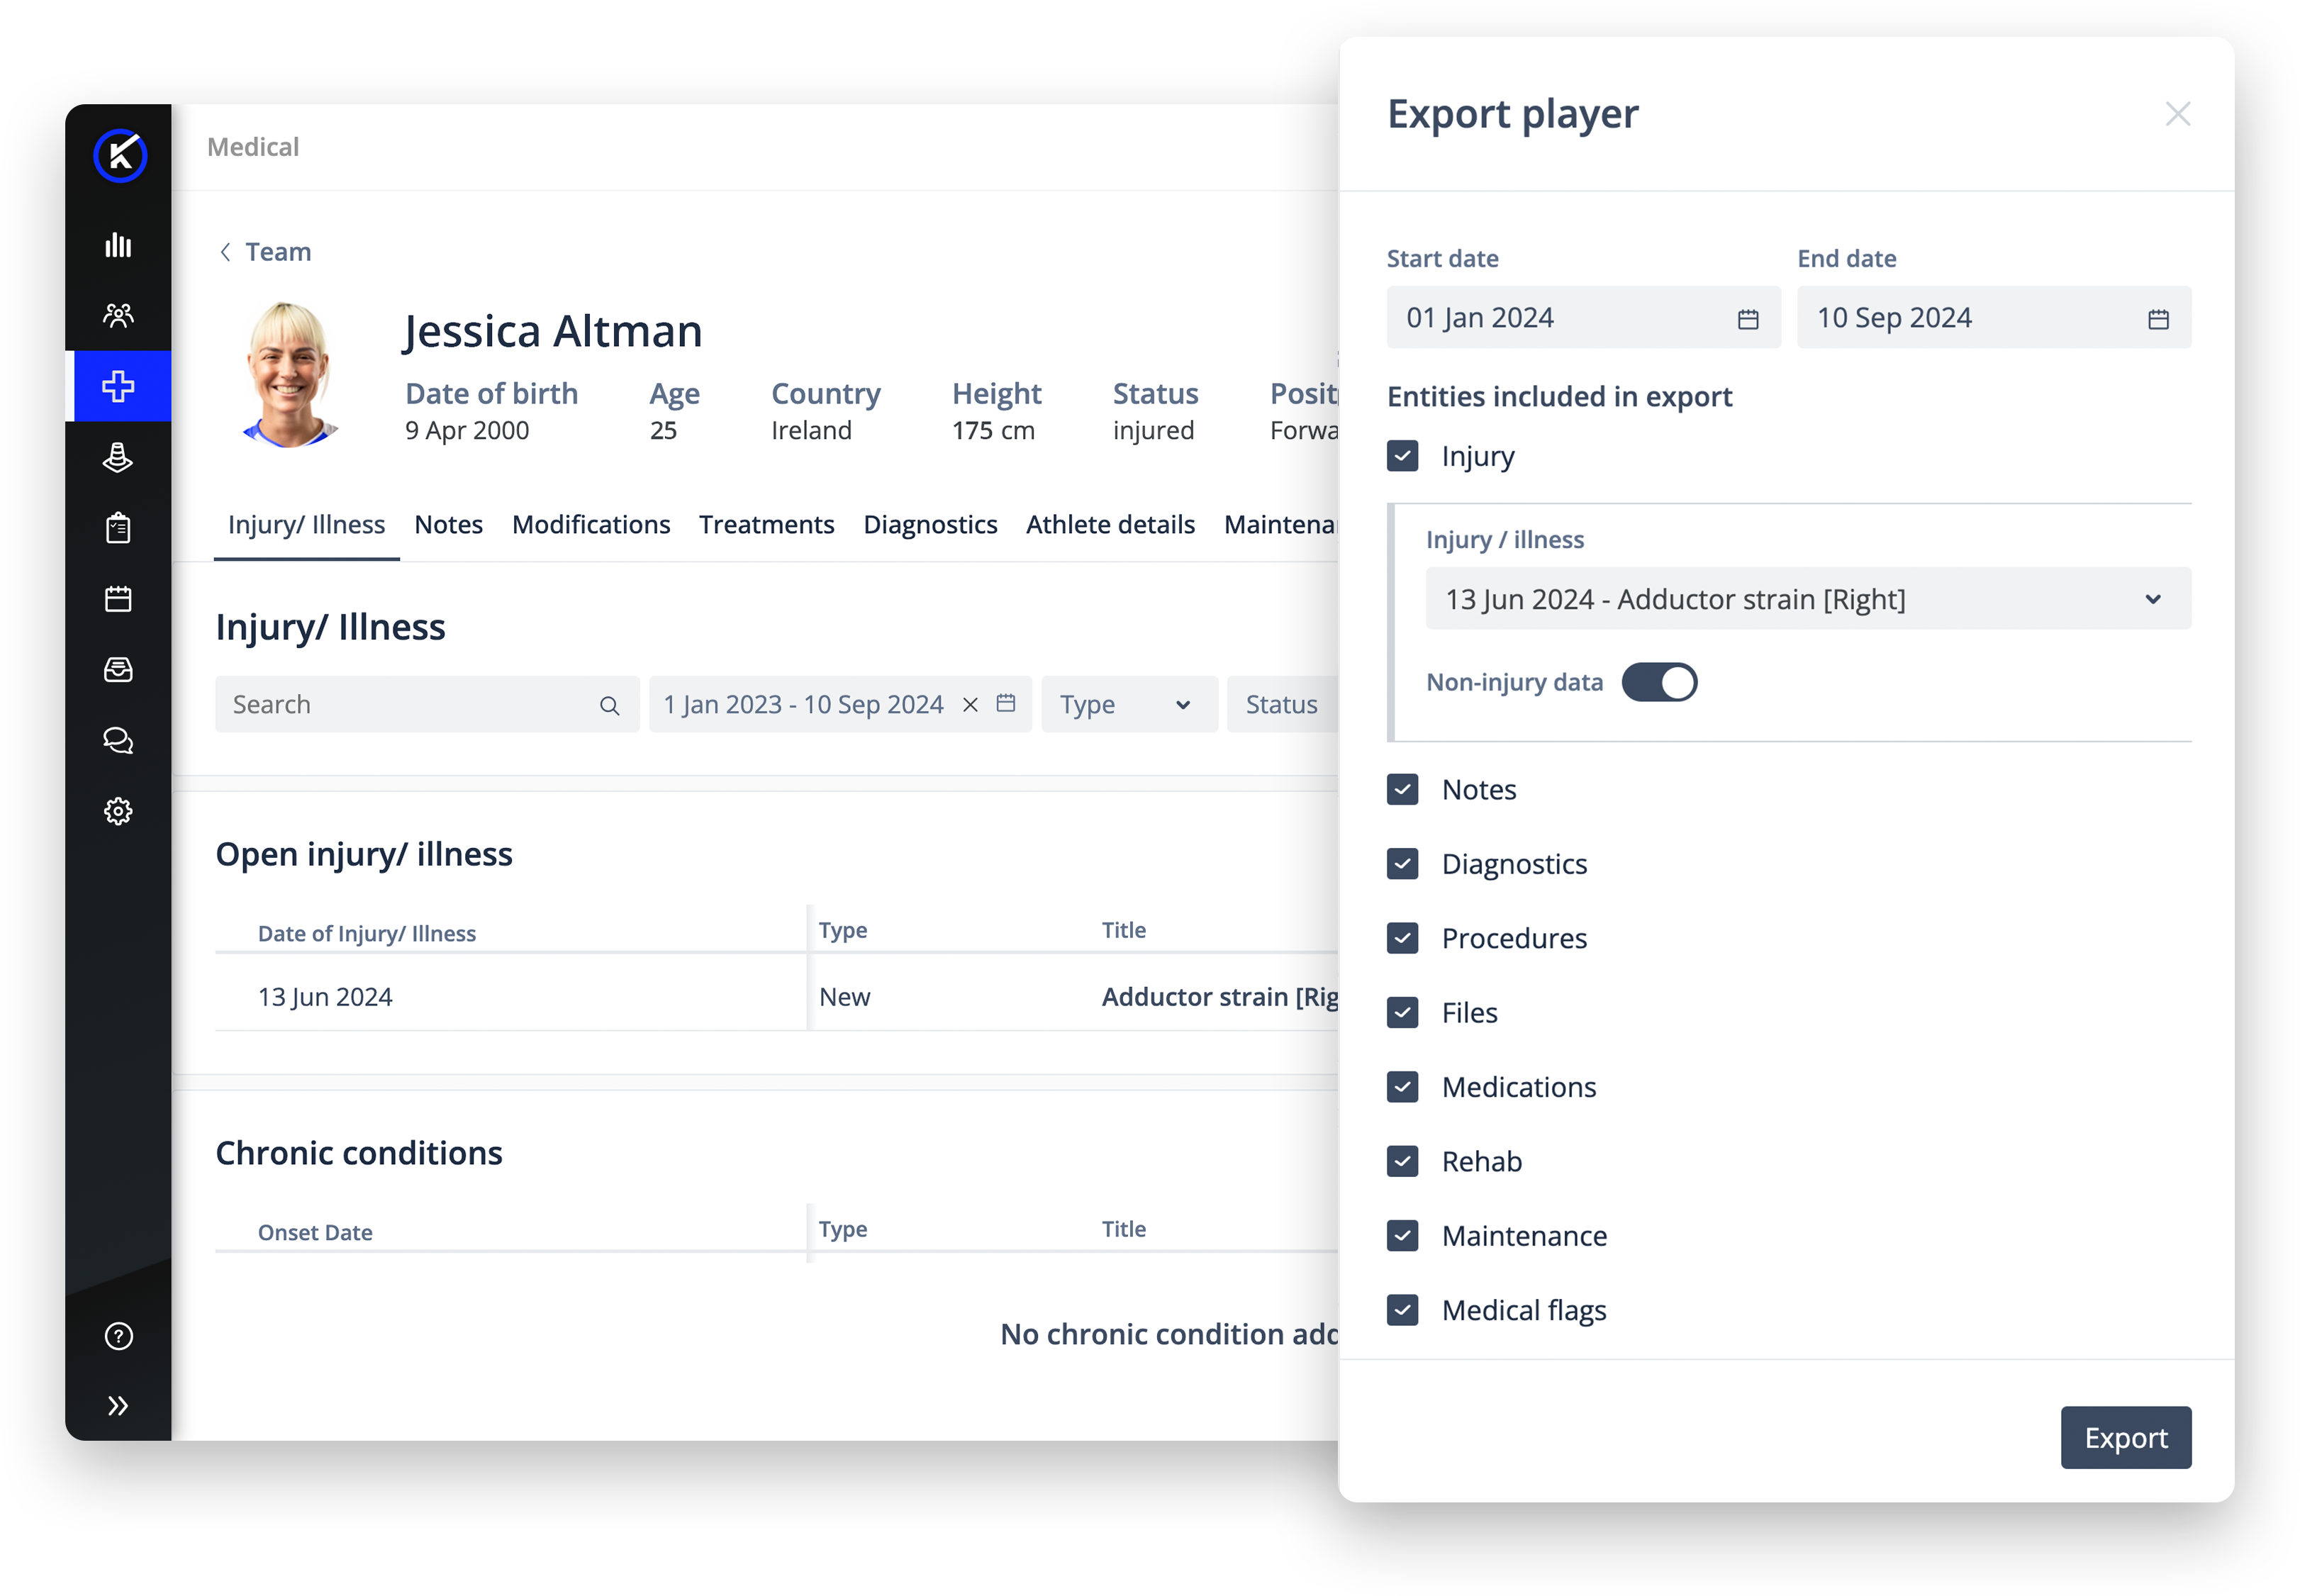This screenshot has width=2300, height=1596.
Task: Uncheck the Medical flags checkbox
Action: [1402, 1310]
